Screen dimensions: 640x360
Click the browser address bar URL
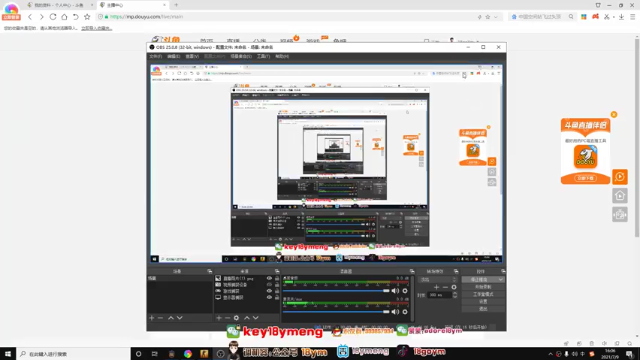(146, 17)
